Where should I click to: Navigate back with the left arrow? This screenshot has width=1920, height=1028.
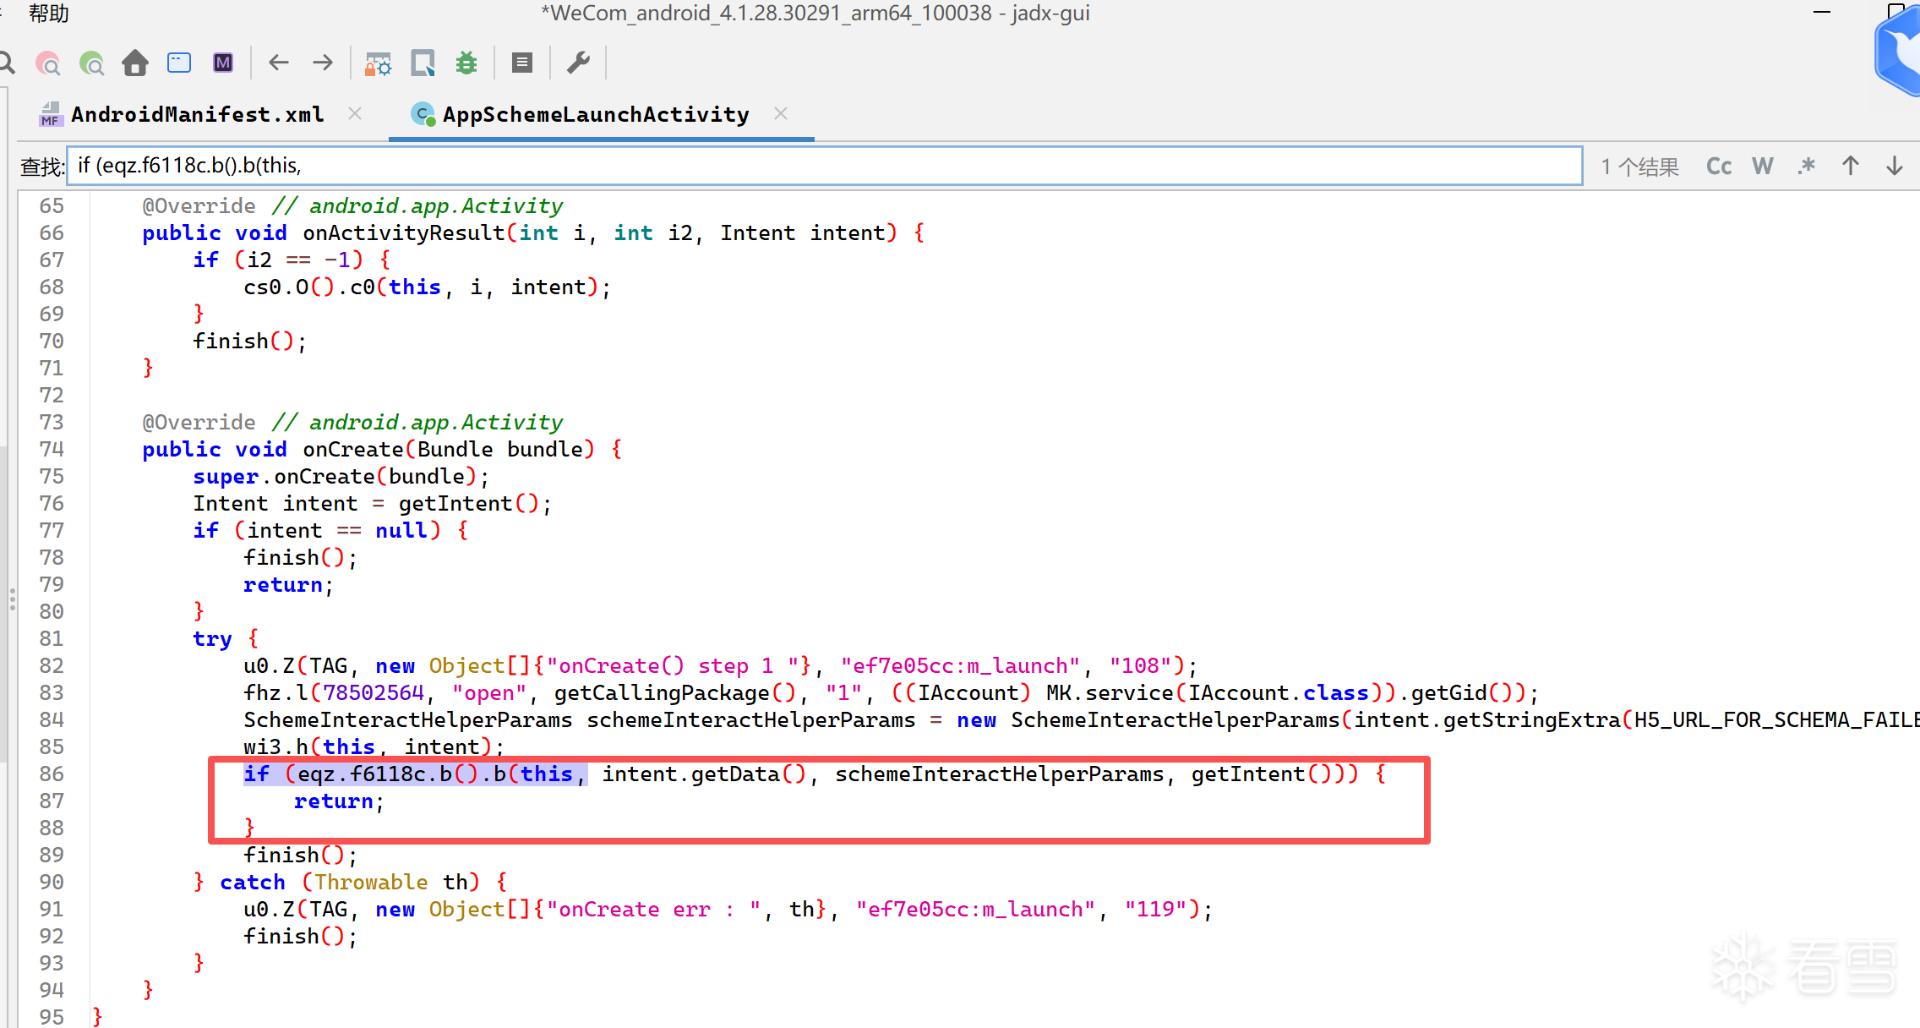click(x=279, y=63)
